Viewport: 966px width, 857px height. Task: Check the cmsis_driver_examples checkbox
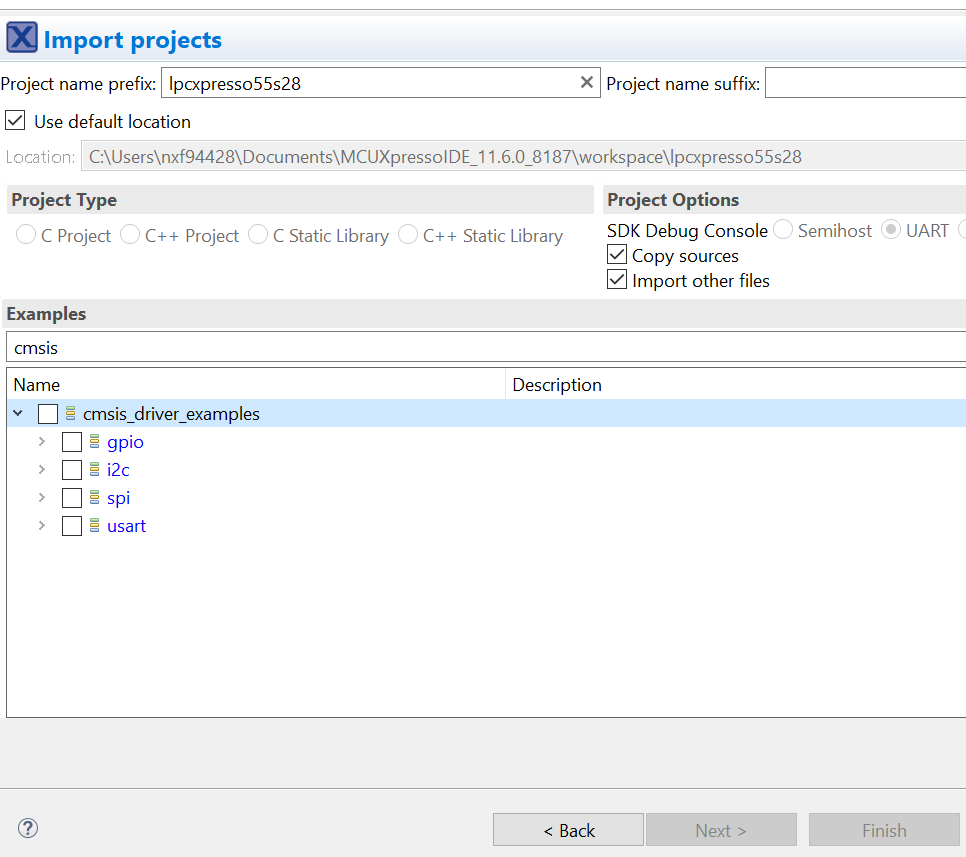point(47,413)
